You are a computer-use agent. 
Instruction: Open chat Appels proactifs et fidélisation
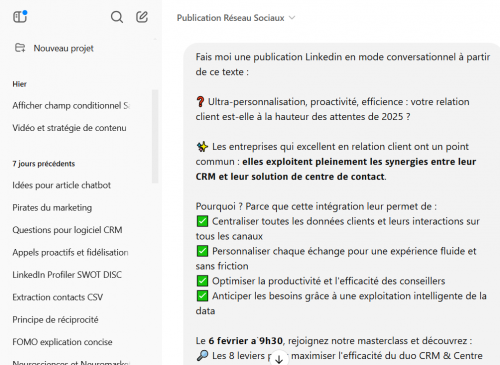[70, 253]
